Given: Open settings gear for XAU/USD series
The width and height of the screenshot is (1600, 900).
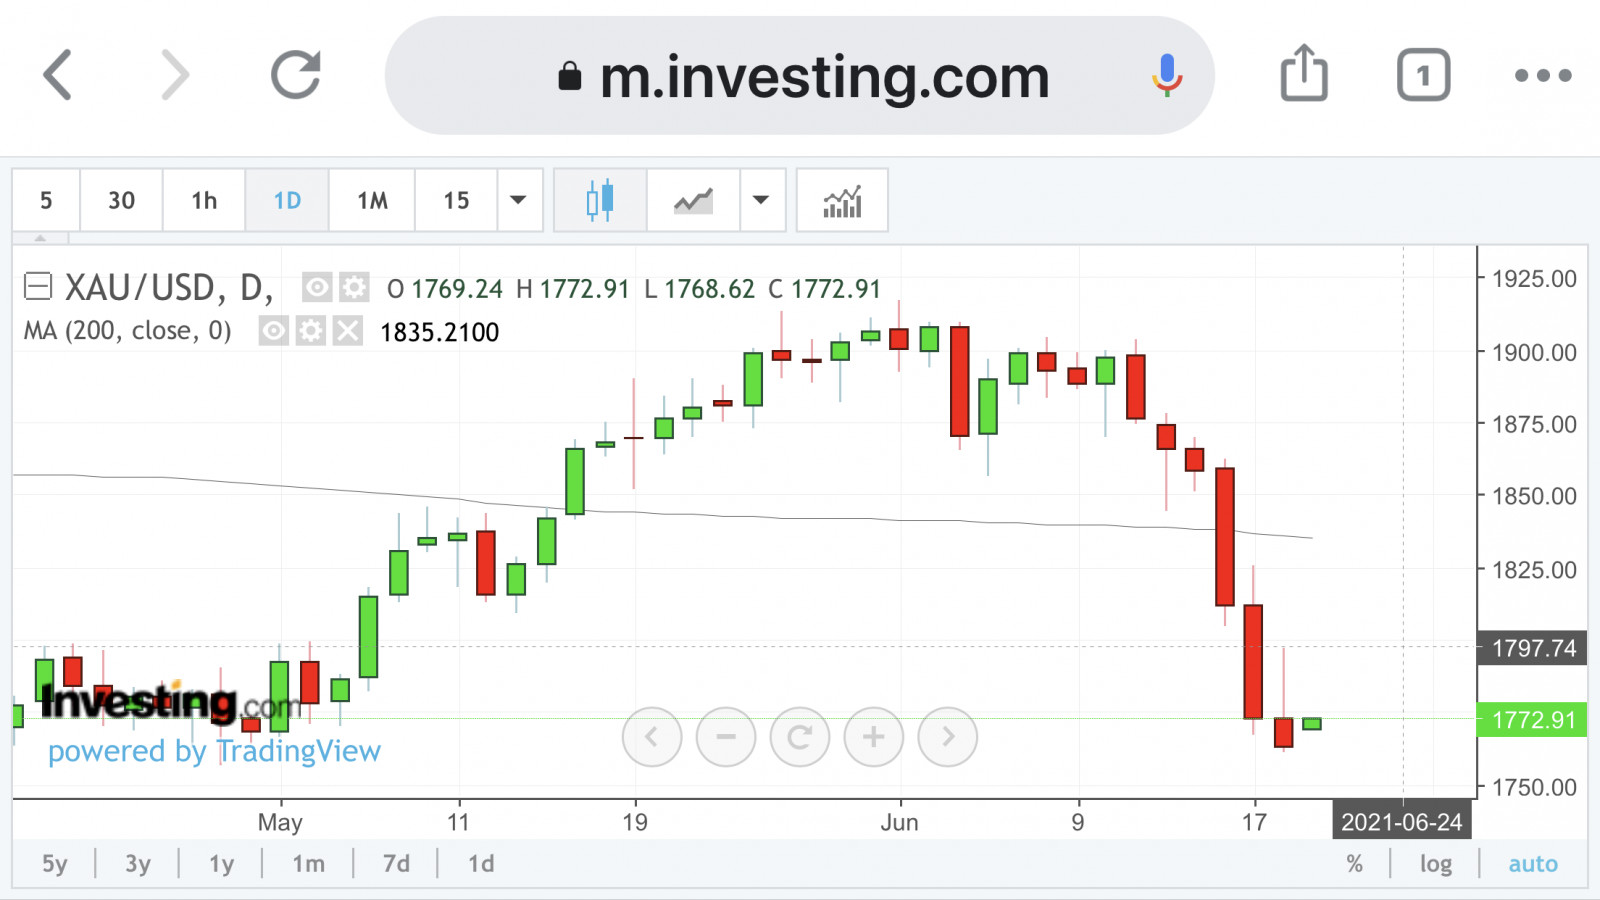Looking at the screenshot, I should [x=353, y=288].
